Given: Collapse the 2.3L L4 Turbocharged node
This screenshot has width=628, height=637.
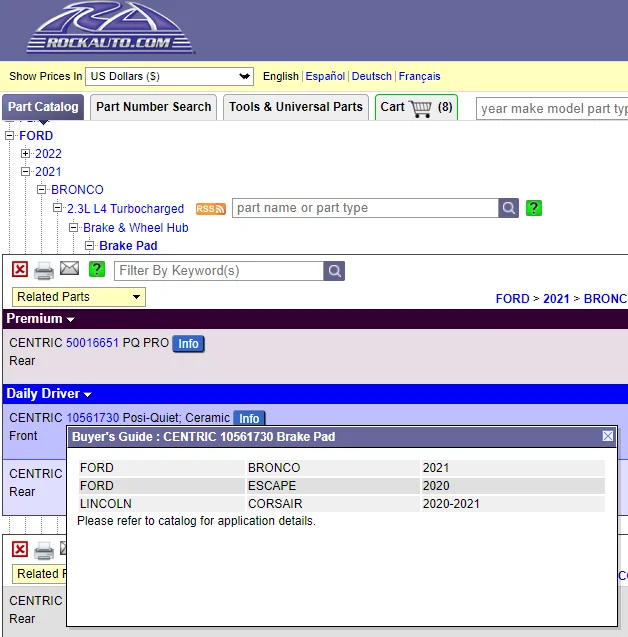Looking at the screenshot, I should click(x=57, y=208).
